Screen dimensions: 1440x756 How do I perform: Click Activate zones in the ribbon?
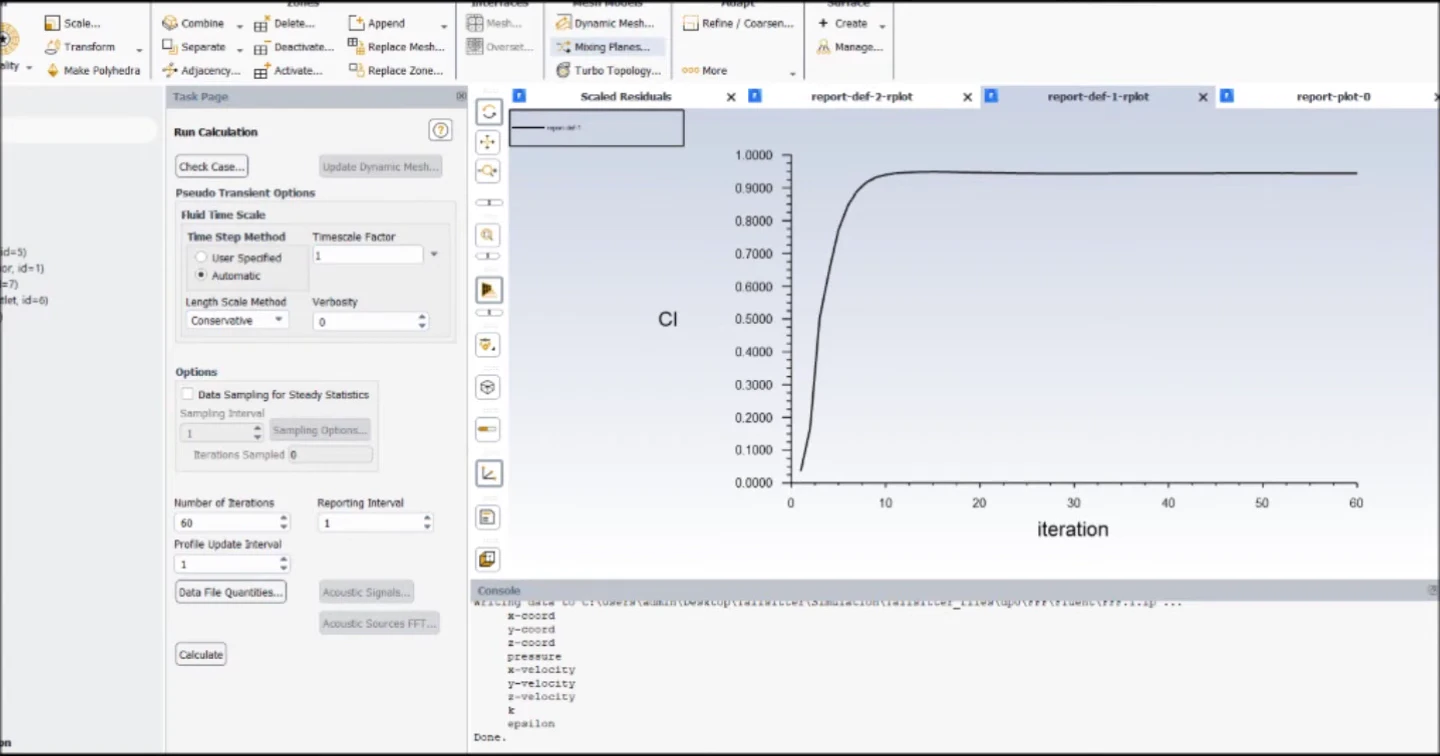(x=288, y=71)
